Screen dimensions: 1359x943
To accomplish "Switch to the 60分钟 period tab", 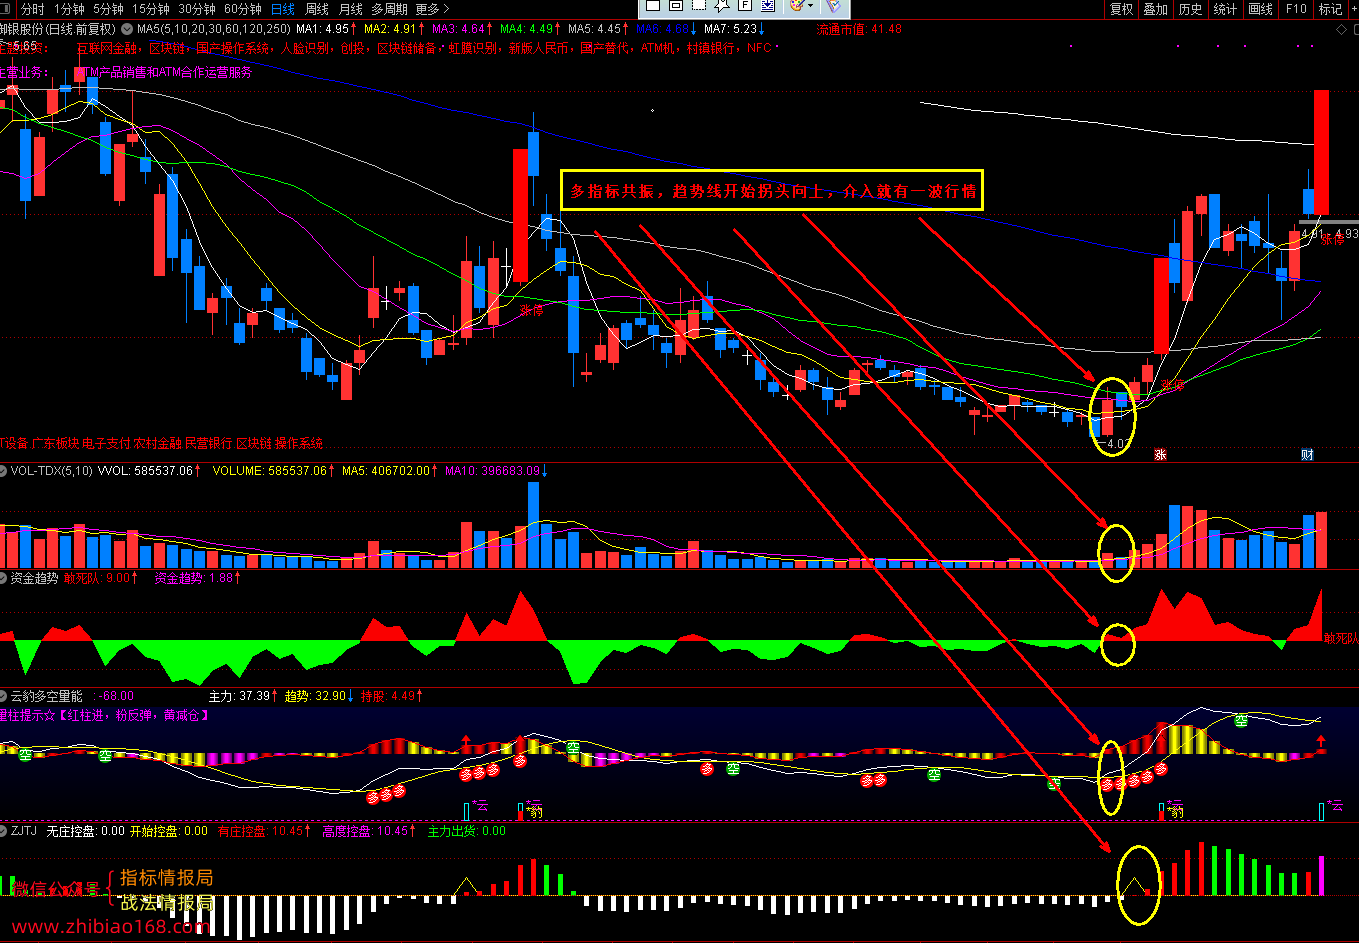I will point(243,9).
